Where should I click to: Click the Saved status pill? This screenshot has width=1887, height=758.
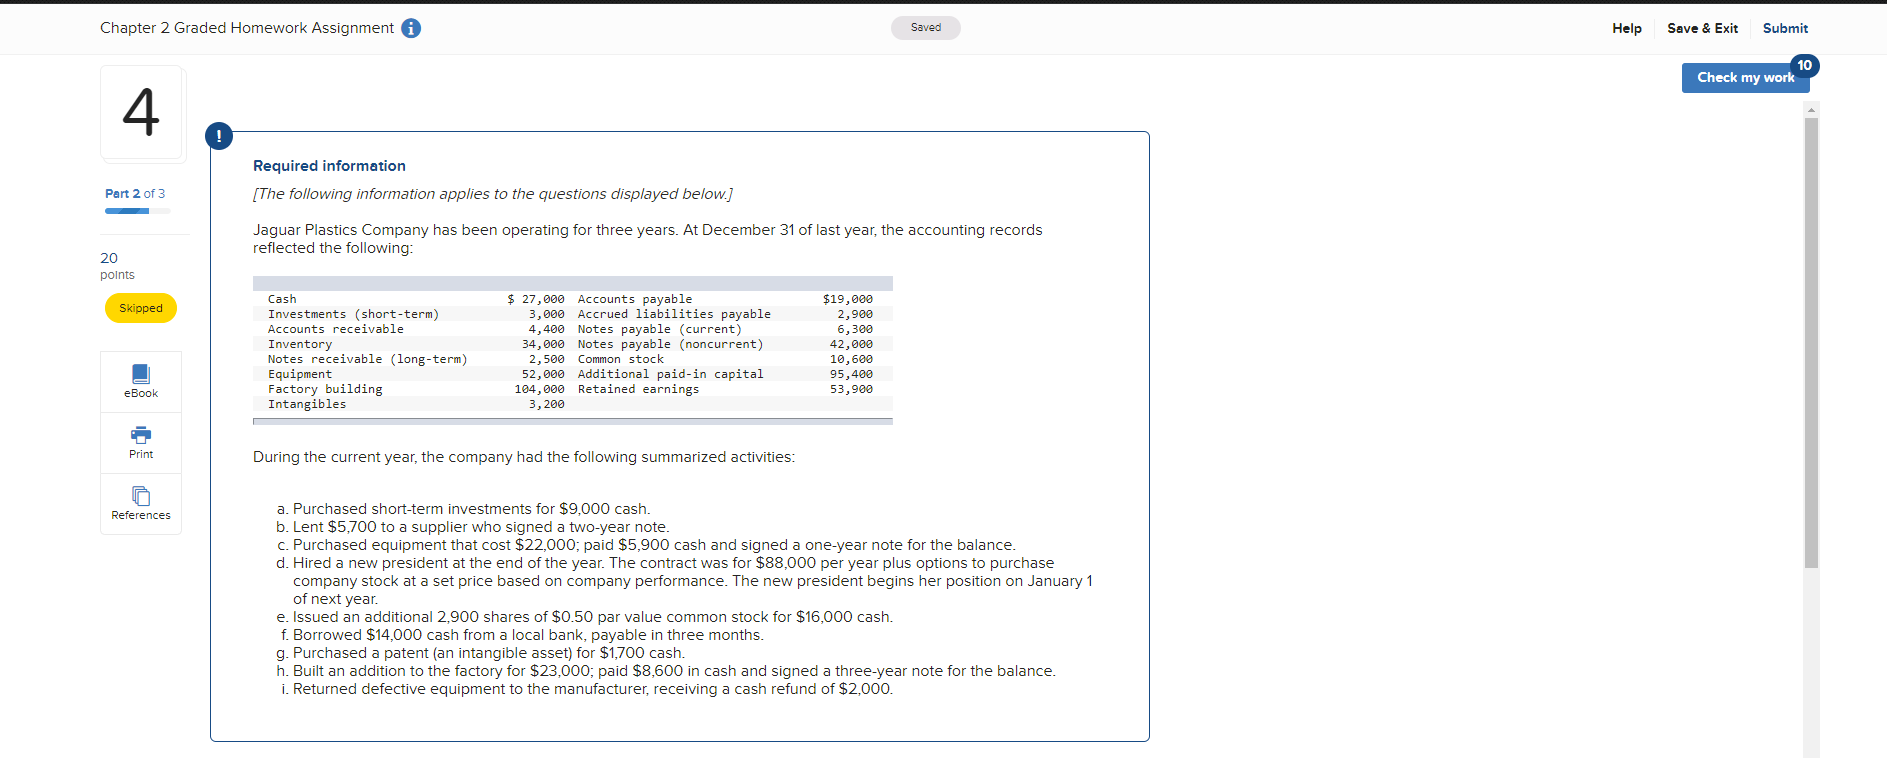coord(926,28)
